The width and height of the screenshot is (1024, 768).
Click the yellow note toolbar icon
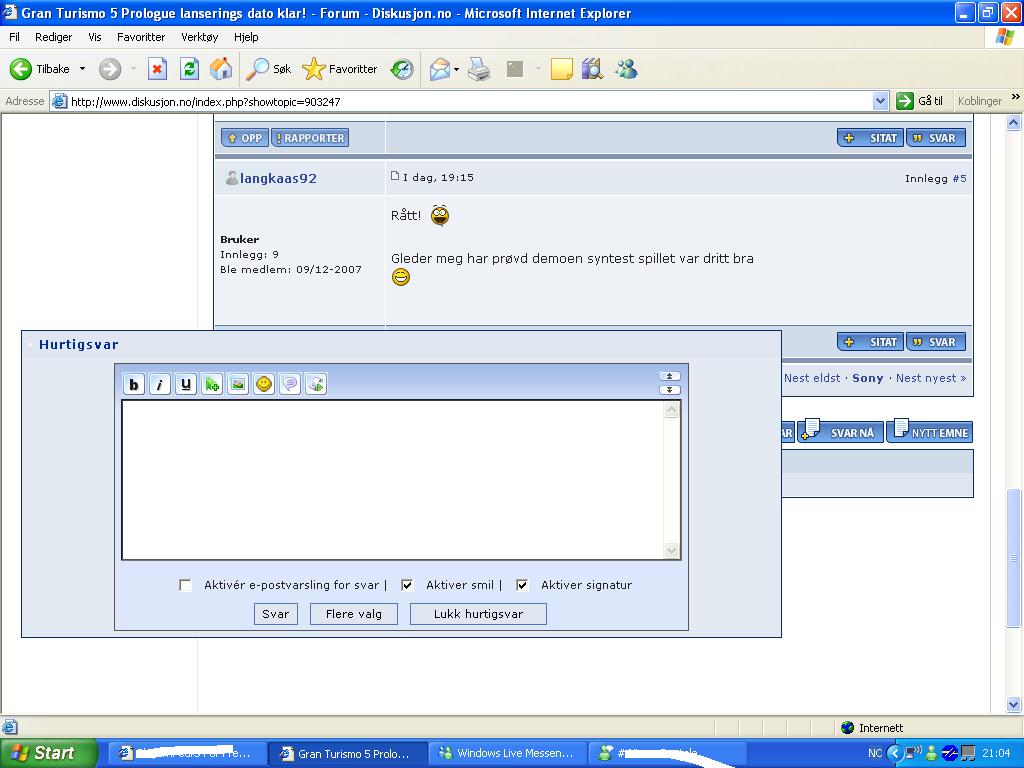[x=562, y=69]
